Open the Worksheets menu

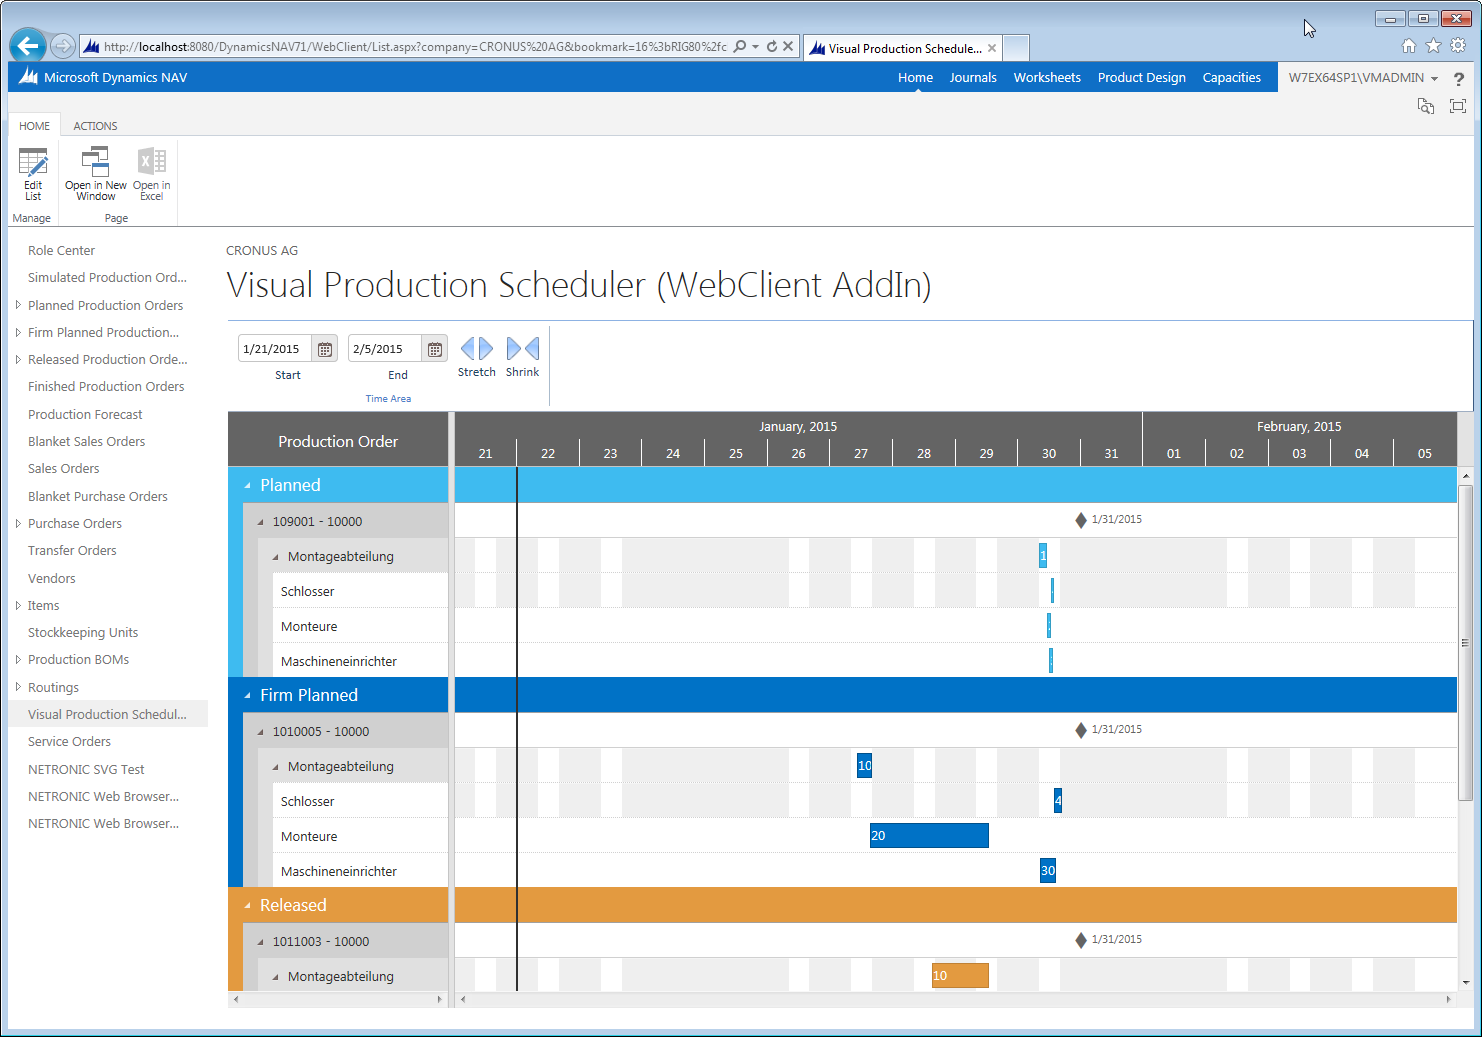[x=1047, y=77]
